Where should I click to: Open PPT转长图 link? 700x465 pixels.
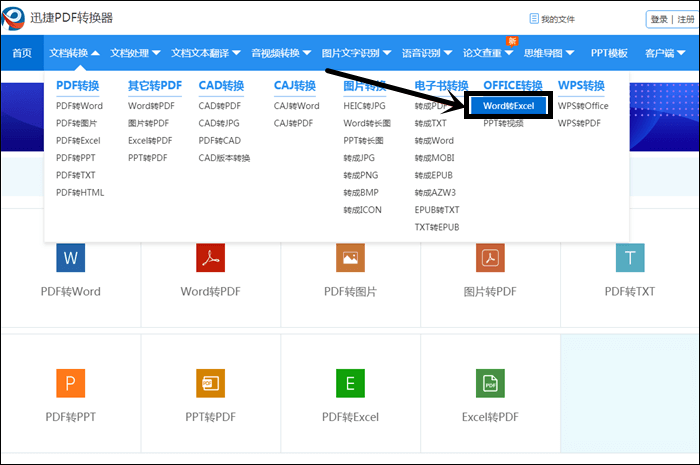click(363, 141)
